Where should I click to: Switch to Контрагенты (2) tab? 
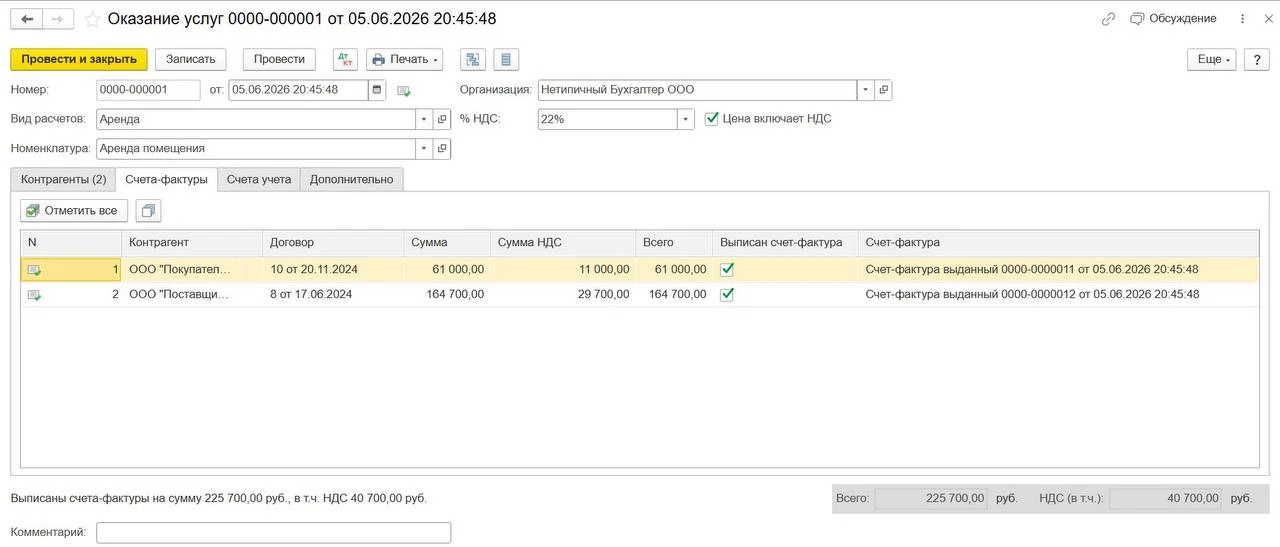63,180
